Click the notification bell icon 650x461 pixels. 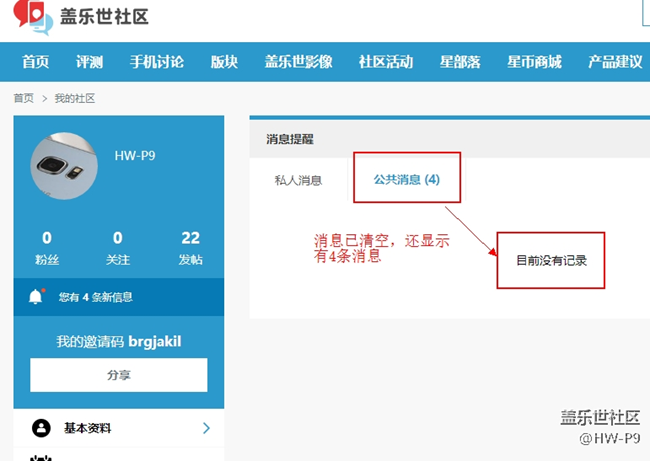click(x=36, y=296)
